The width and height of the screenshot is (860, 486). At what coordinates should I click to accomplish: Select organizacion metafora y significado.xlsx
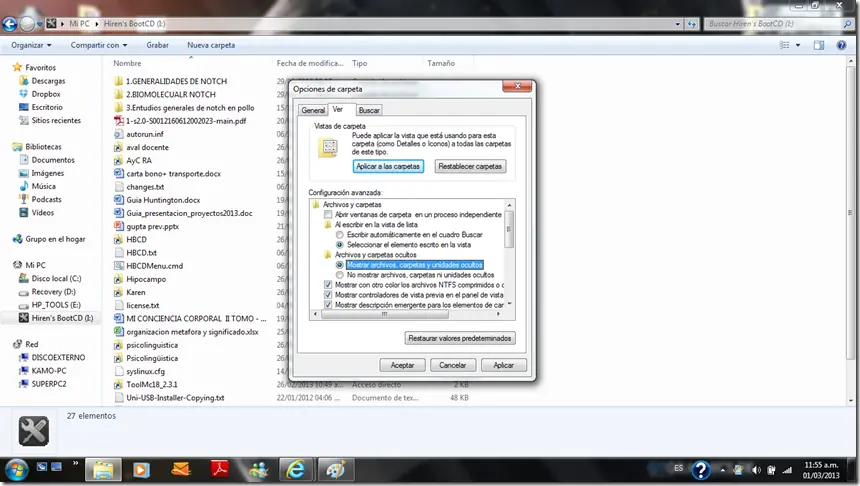[192, 332]
